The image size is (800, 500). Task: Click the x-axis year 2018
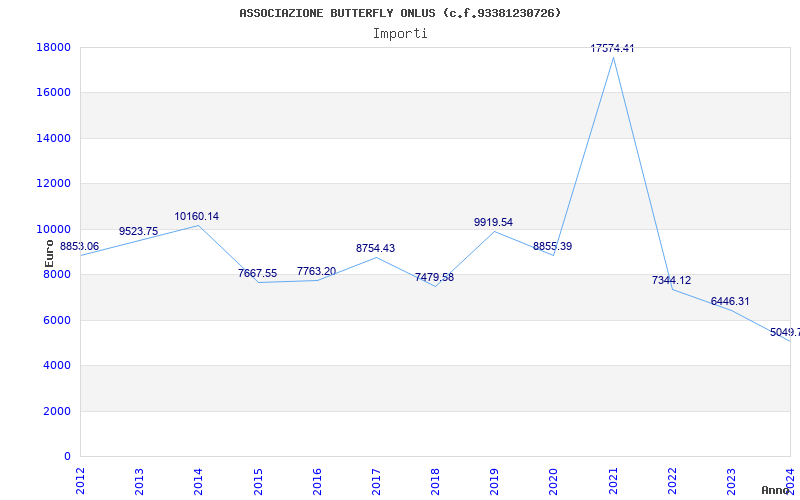(x=435, y=481)
